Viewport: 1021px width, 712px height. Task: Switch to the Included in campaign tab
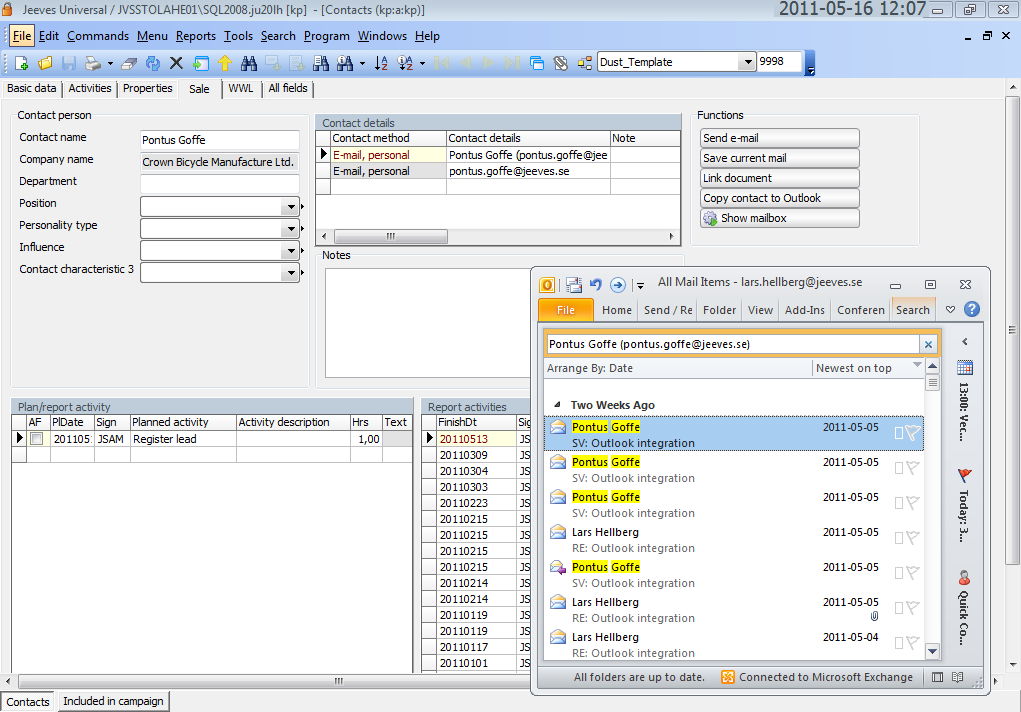pyautogui.click(x=113, y=701)
